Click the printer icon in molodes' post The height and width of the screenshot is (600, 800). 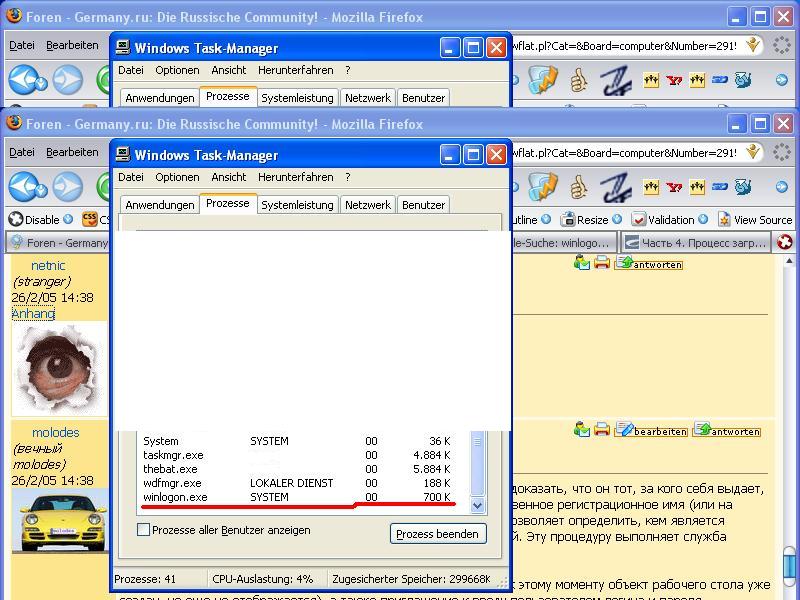pos(602,430)
